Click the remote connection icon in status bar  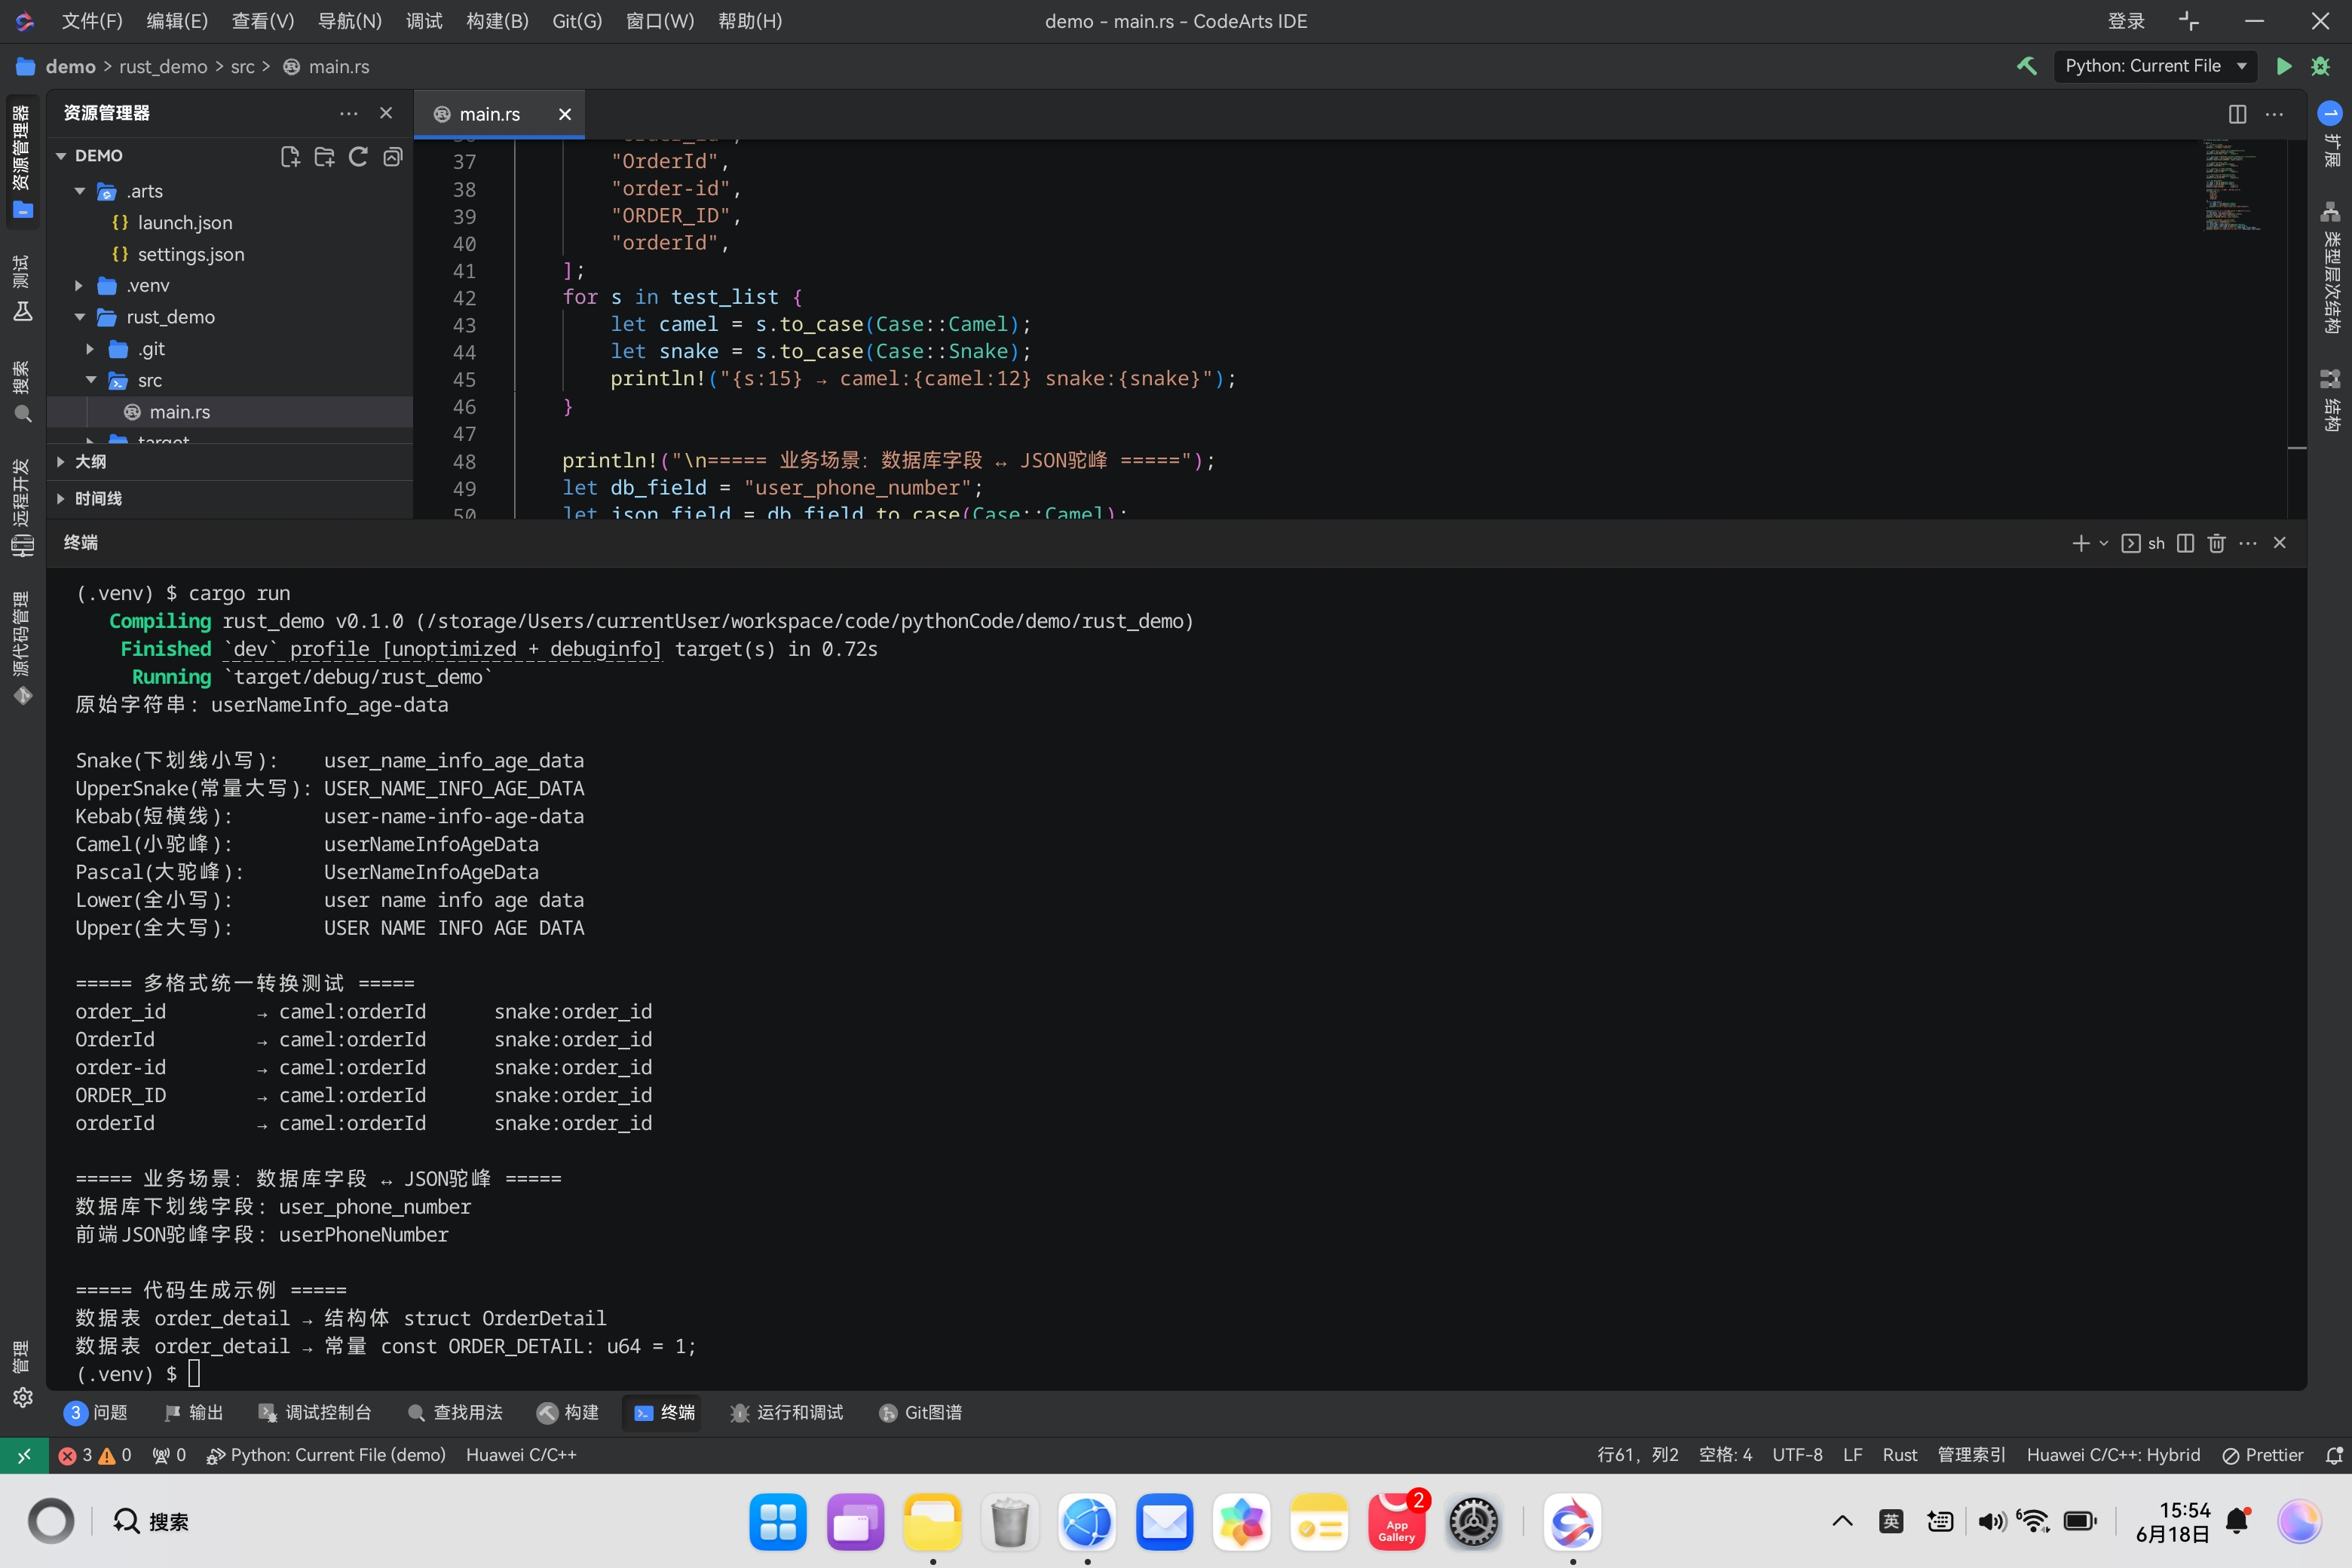point(24,1455)
